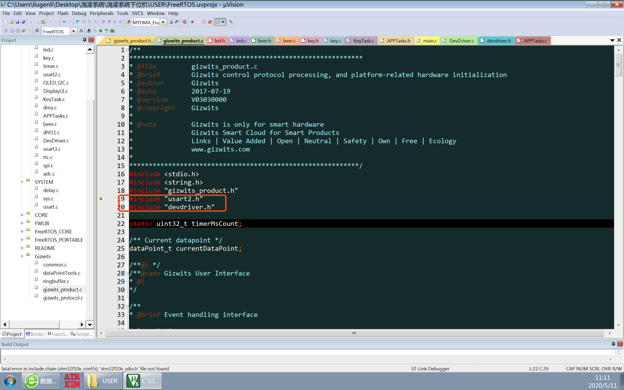
Task: Switch to the Functions panel tab
Action: tap(58, 334)
